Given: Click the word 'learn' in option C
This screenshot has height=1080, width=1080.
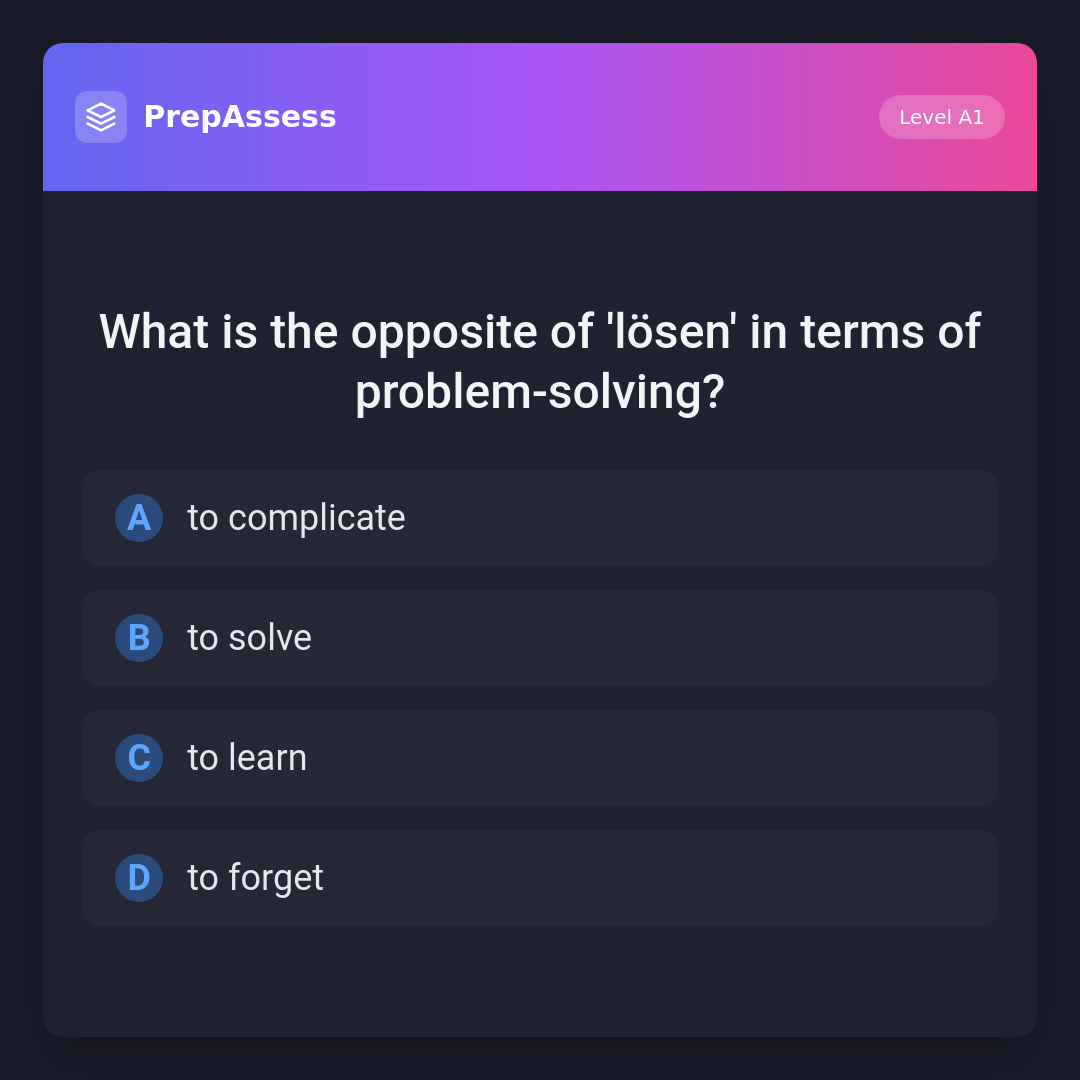Looking at the screenshot, I should [267, 758].
